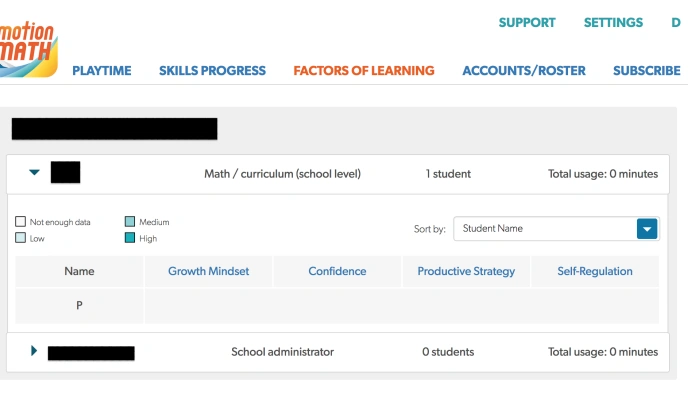Collapse the expanded class row arrow
The image size is (700, 394).
click(x=34, y=172)
